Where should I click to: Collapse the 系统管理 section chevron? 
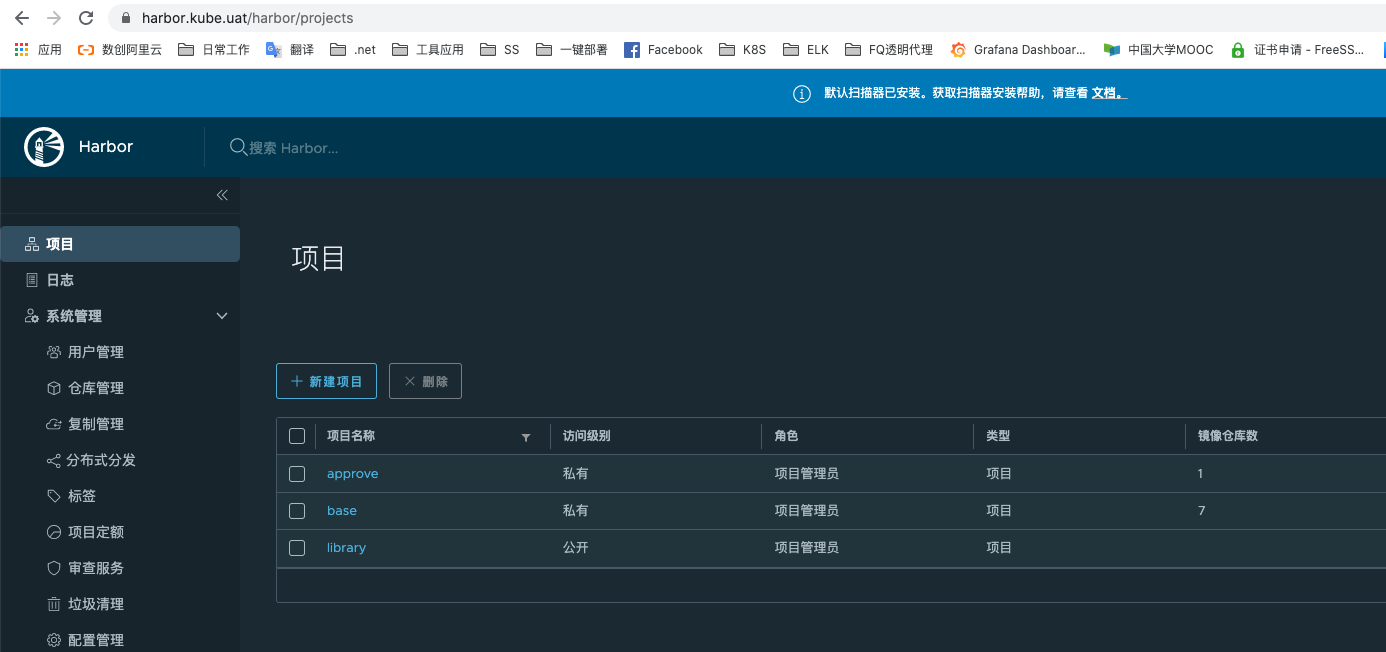tap(222, 316)
